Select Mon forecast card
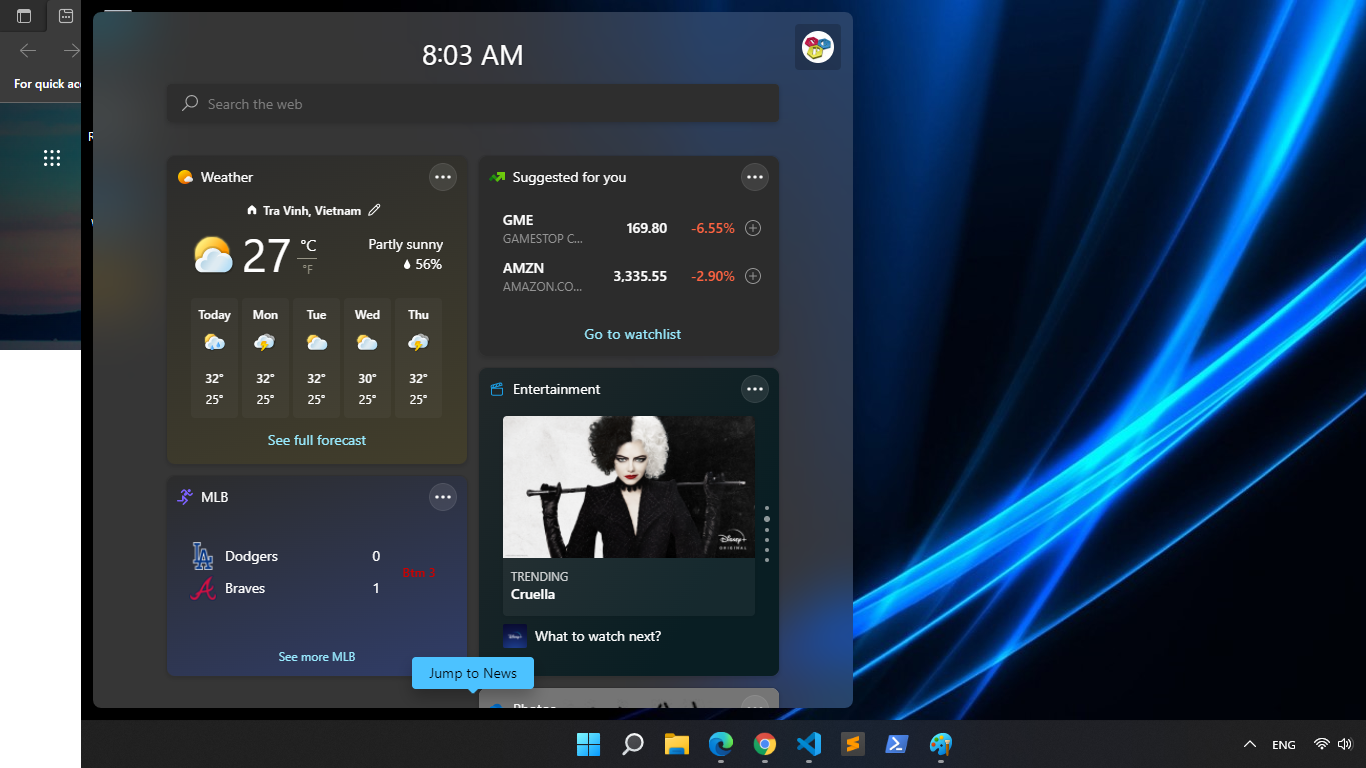This screenshot has height=768, width=1366. 265,358
